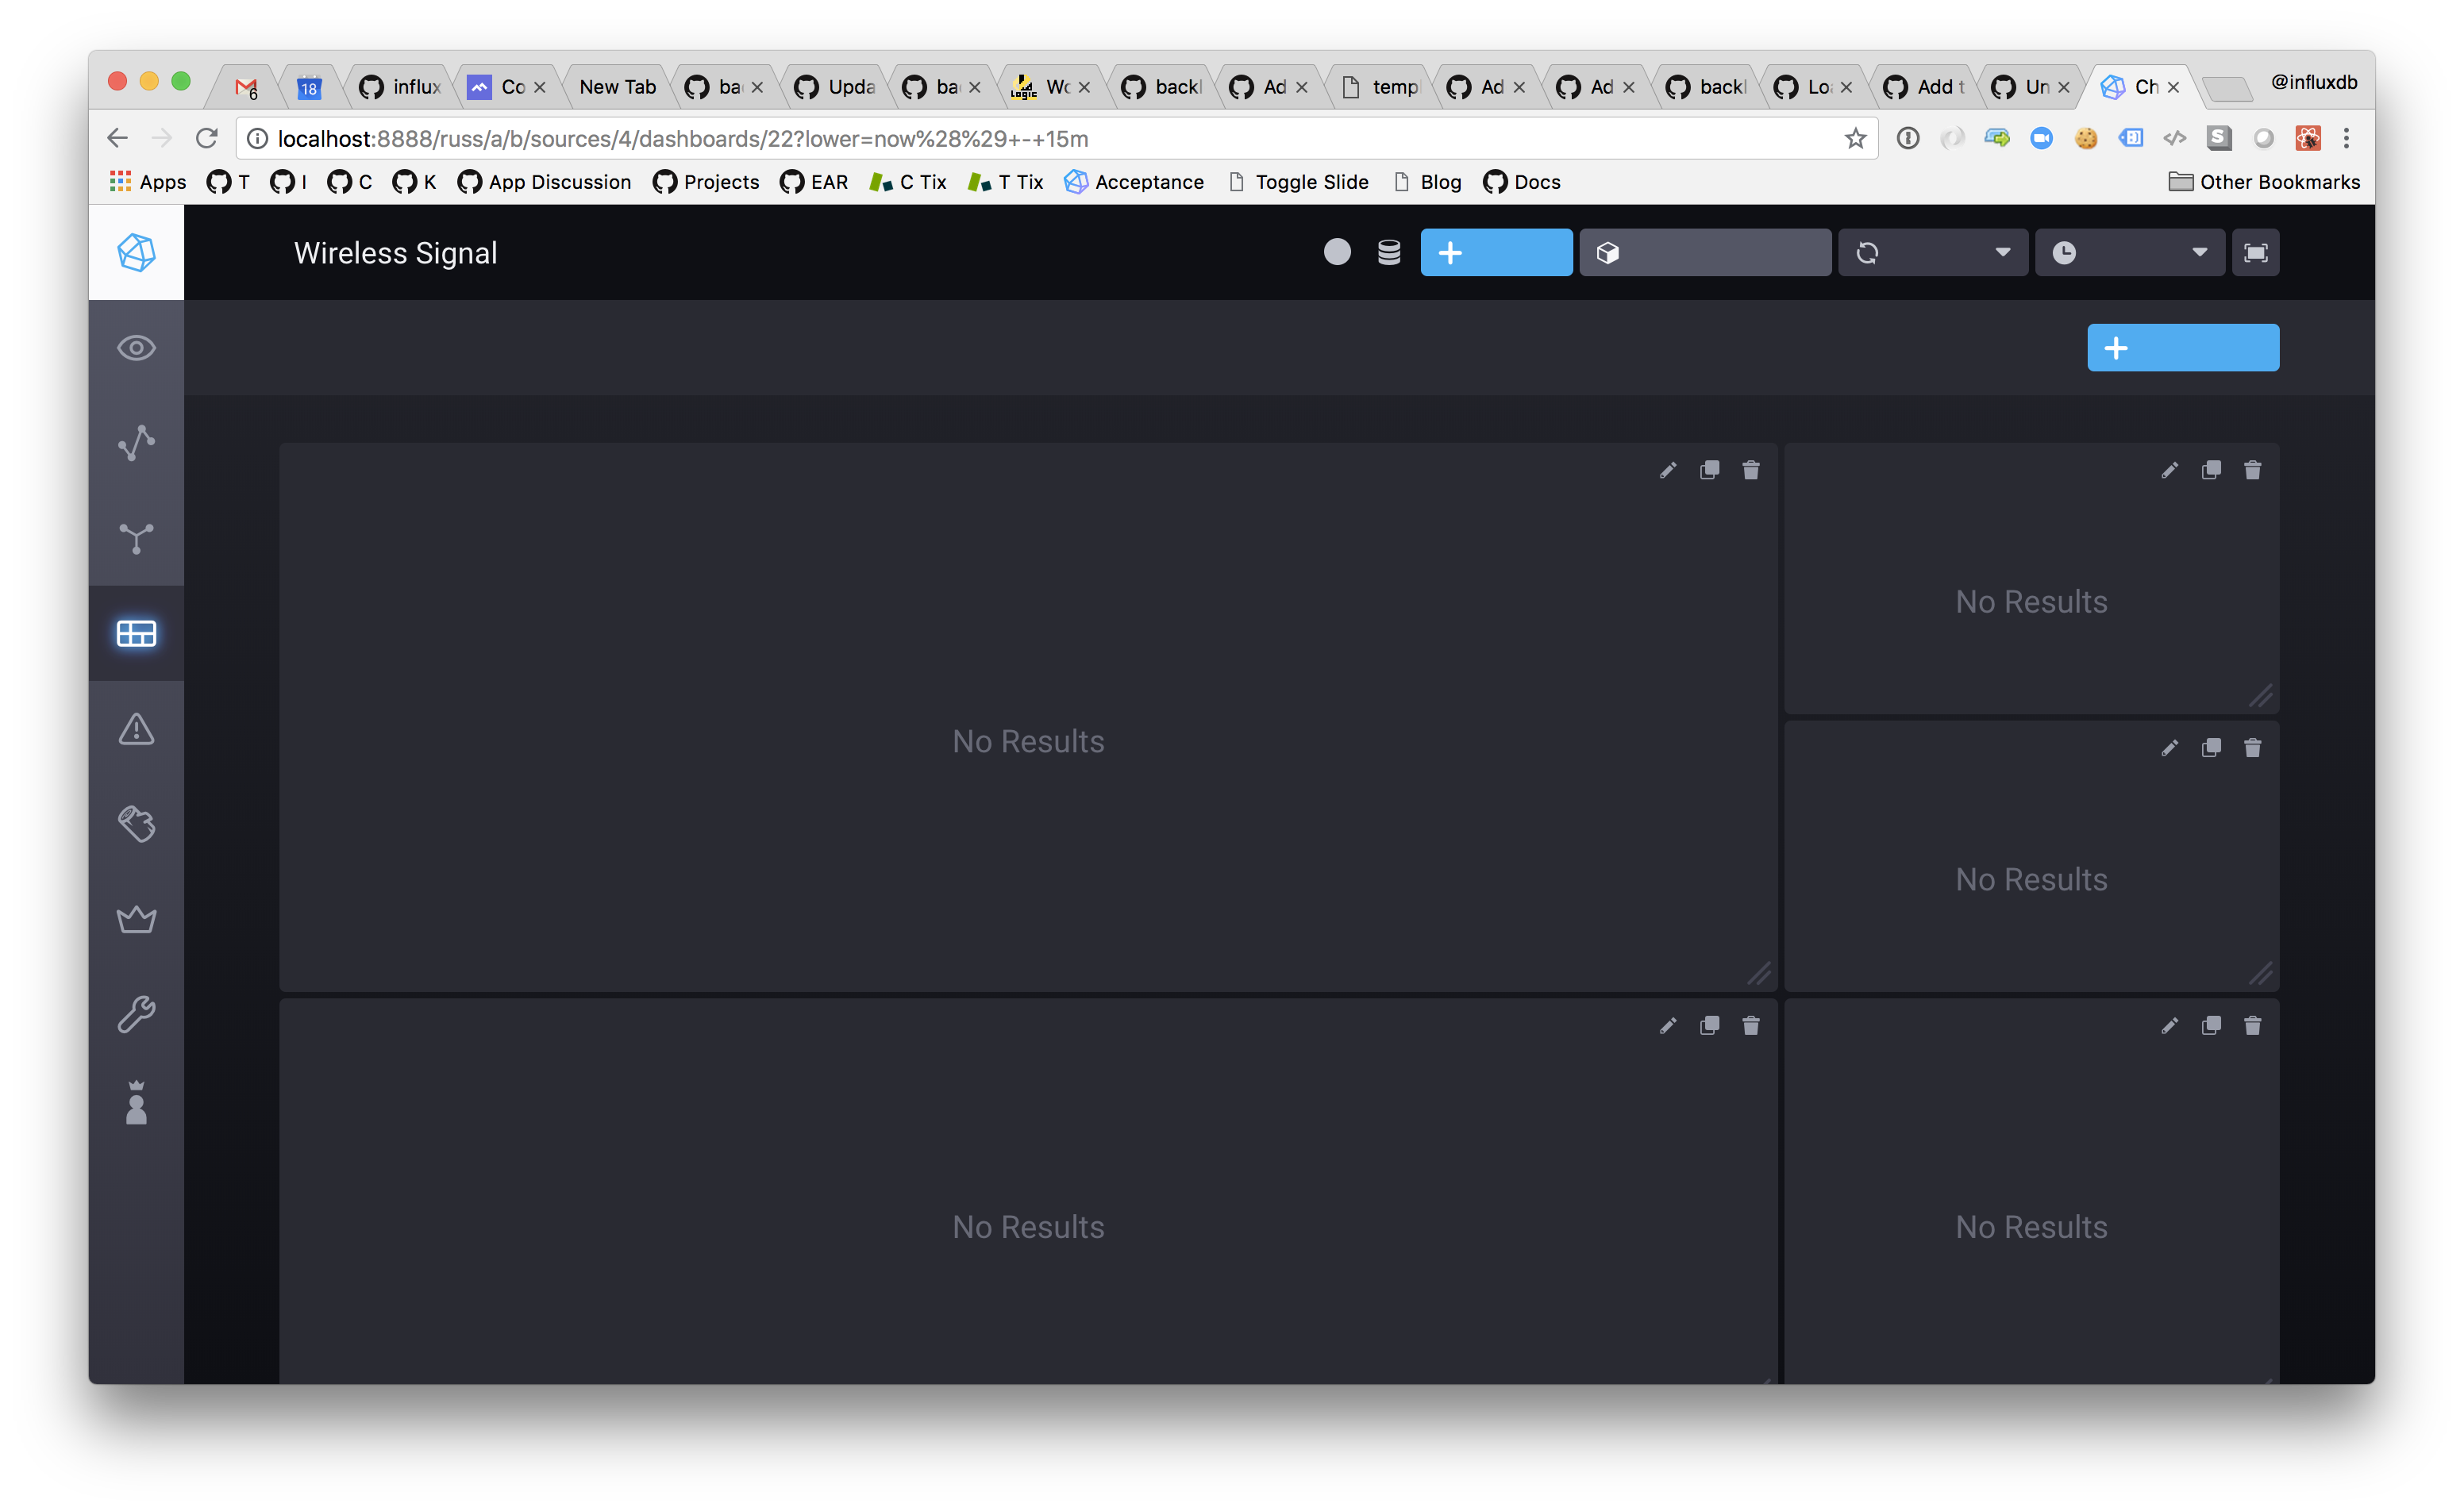The image size is (2464, 1511).
Task: Open Configuration via the wrench icon
Action: pyautogui.click(x=136, y=1013)
